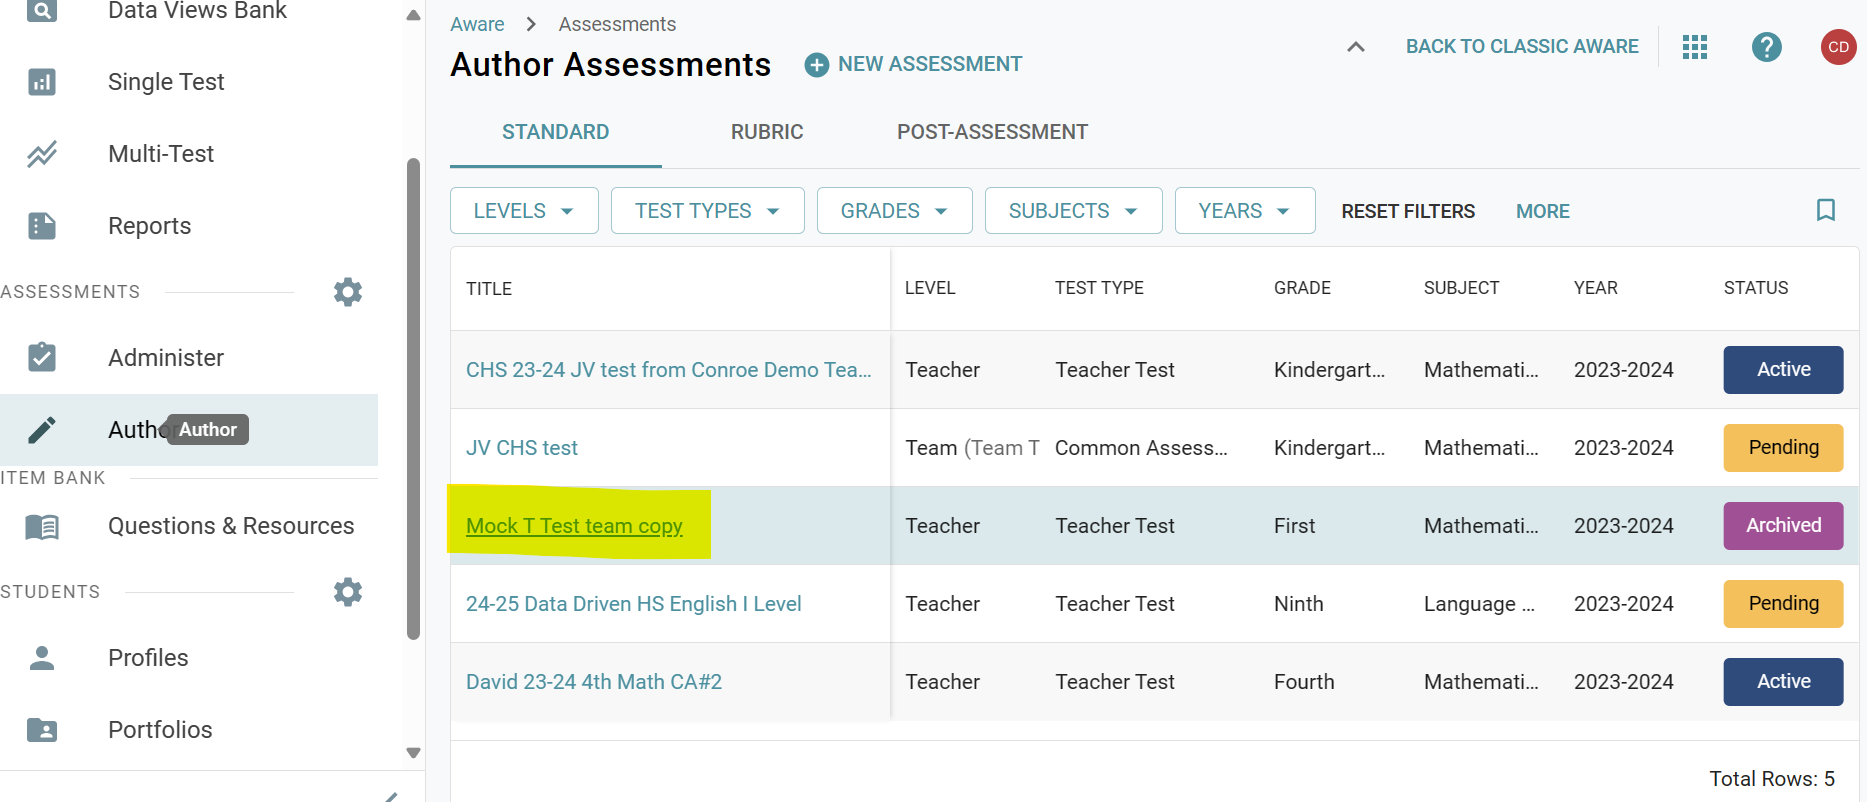Bookmark the current filter set
This screenshot has height=802, width=1867.
[1825, 210]
